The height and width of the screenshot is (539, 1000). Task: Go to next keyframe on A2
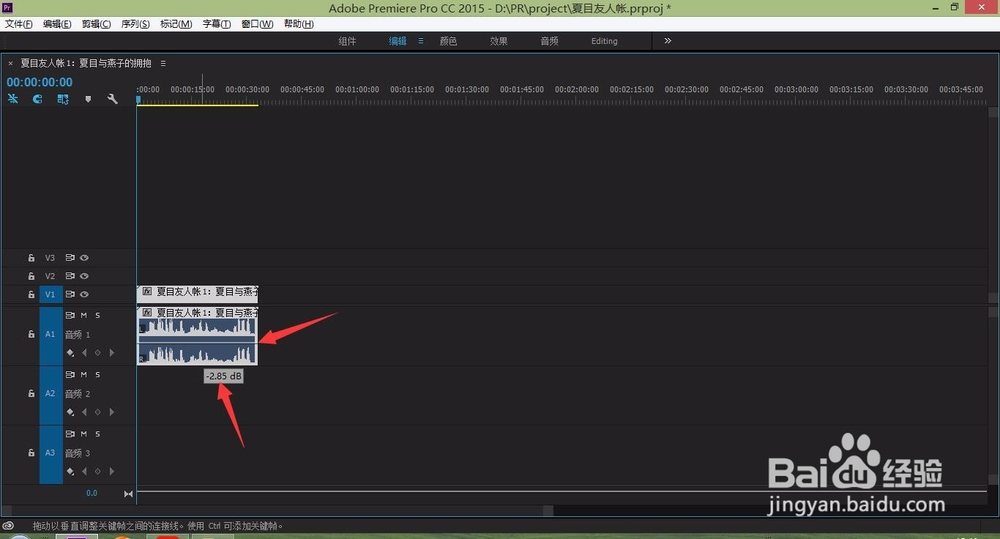tap(112, 412)
